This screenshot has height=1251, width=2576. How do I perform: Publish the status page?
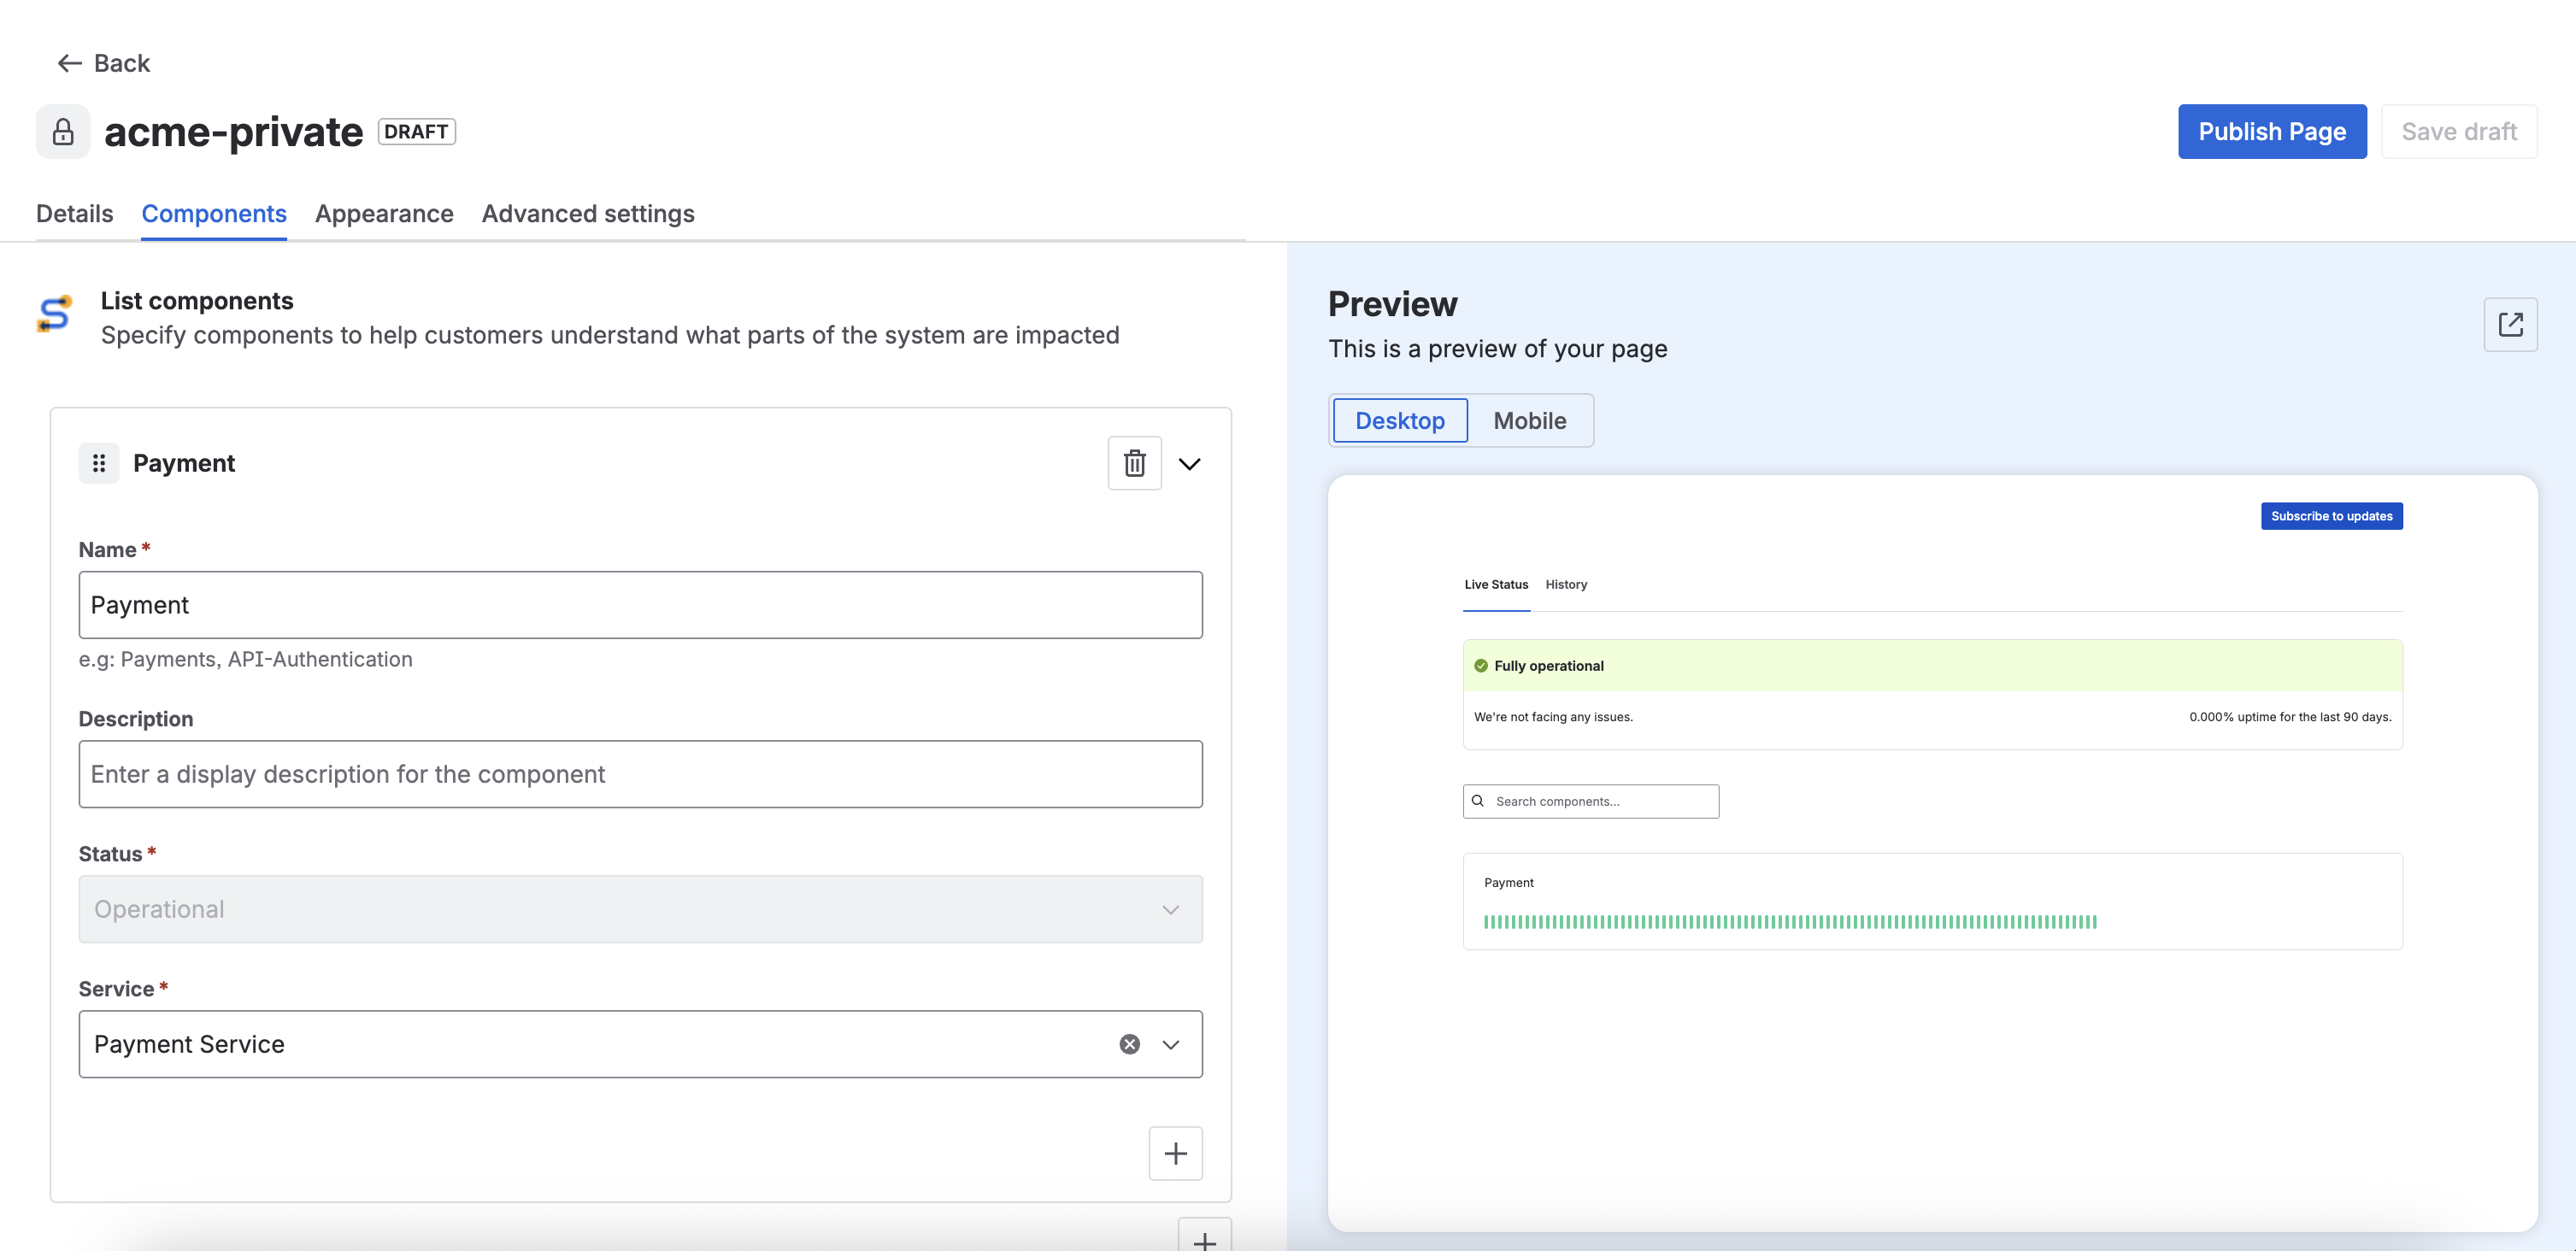(2272, 131)
